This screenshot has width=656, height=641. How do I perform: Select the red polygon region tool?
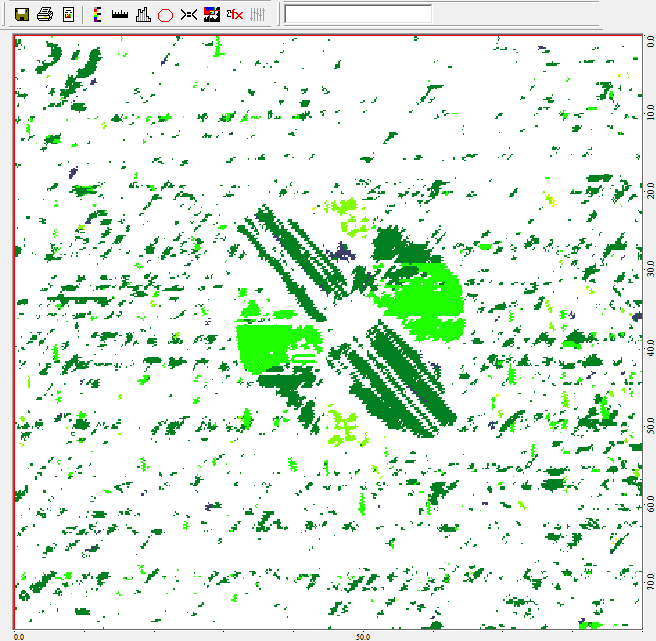pos(165,14)
